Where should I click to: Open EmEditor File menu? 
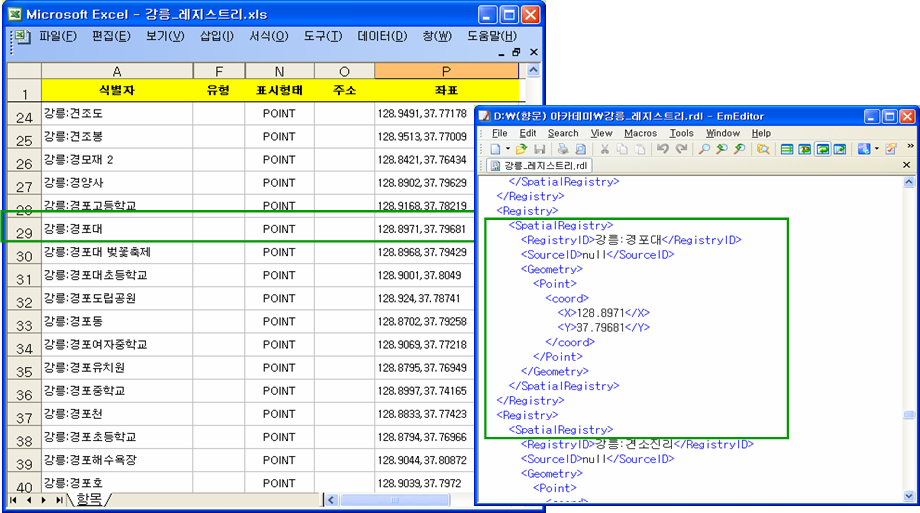tap(499, 133)
